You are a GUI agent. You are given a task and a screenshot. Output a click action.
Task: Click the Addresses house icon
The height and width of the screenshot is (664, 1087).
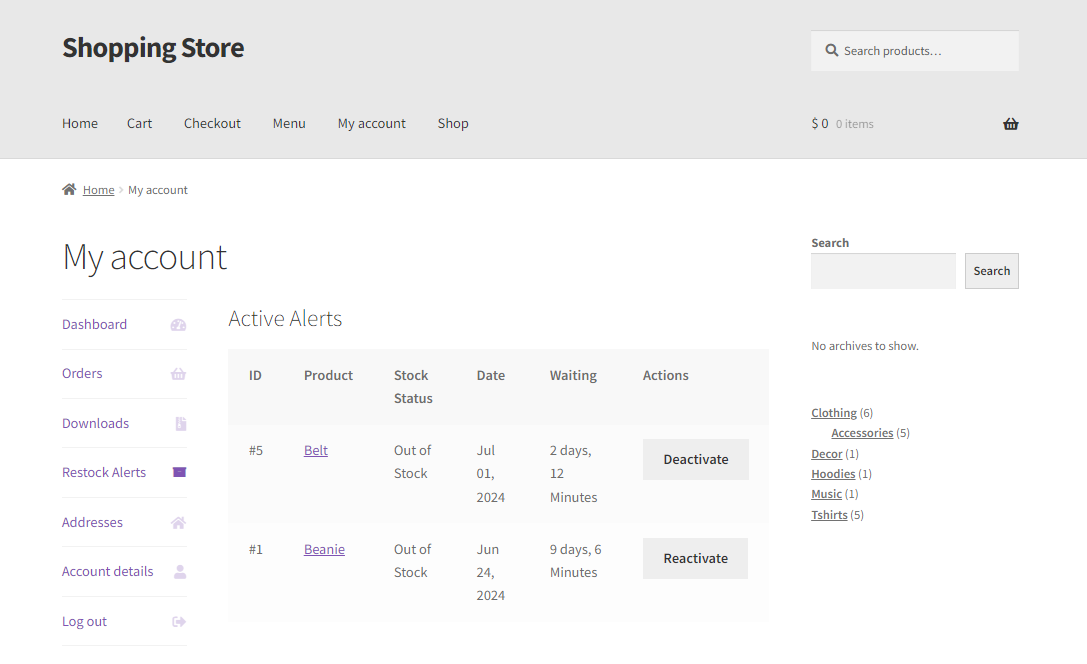[178, 523]
